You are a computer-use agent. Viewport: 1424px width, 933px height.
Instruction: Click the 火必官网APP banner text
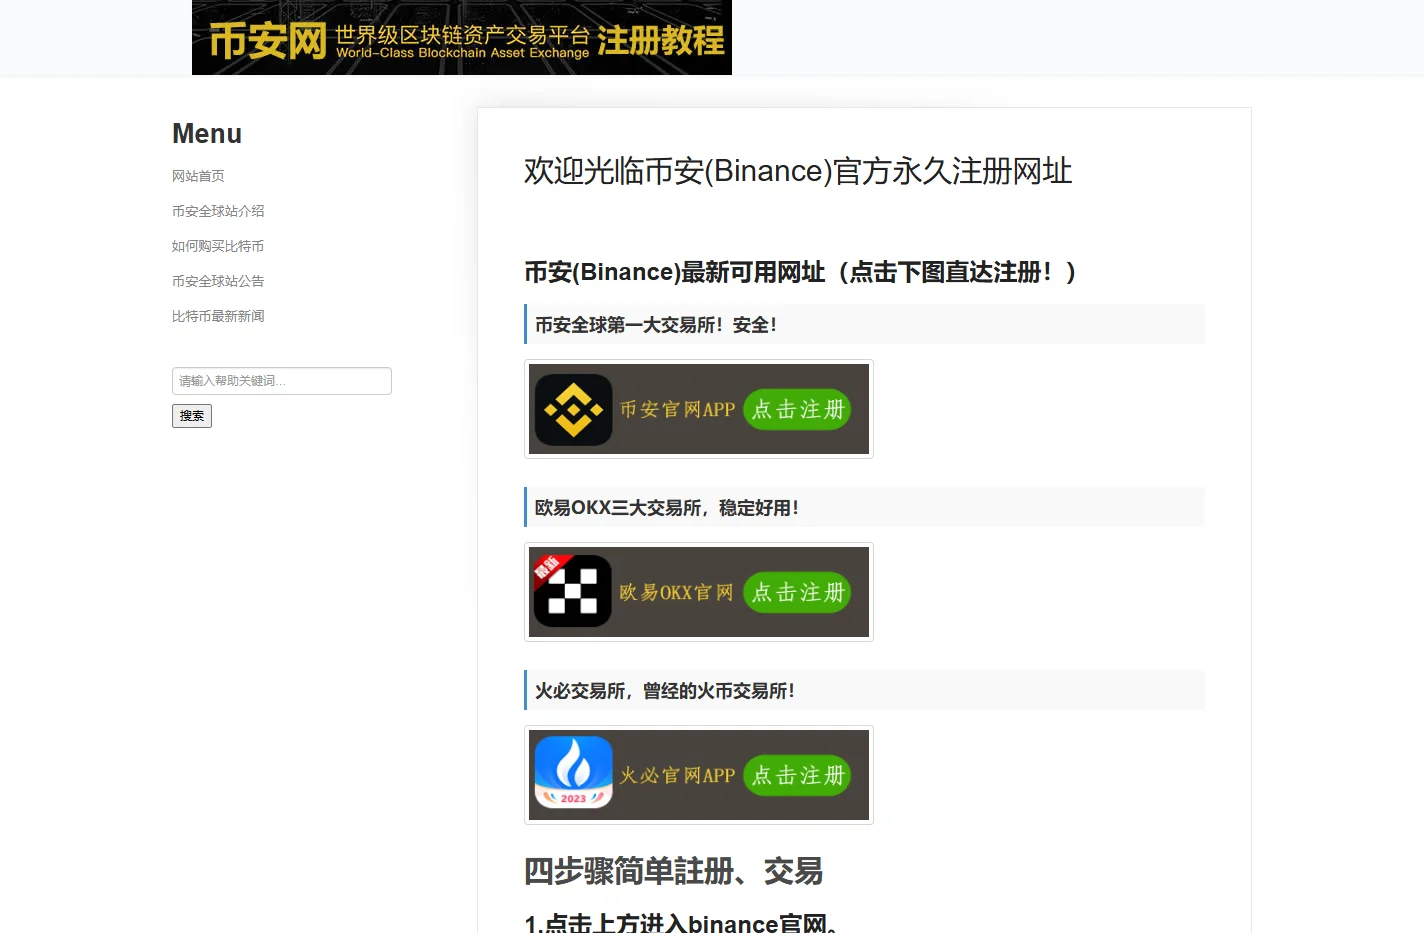[677, 775]
